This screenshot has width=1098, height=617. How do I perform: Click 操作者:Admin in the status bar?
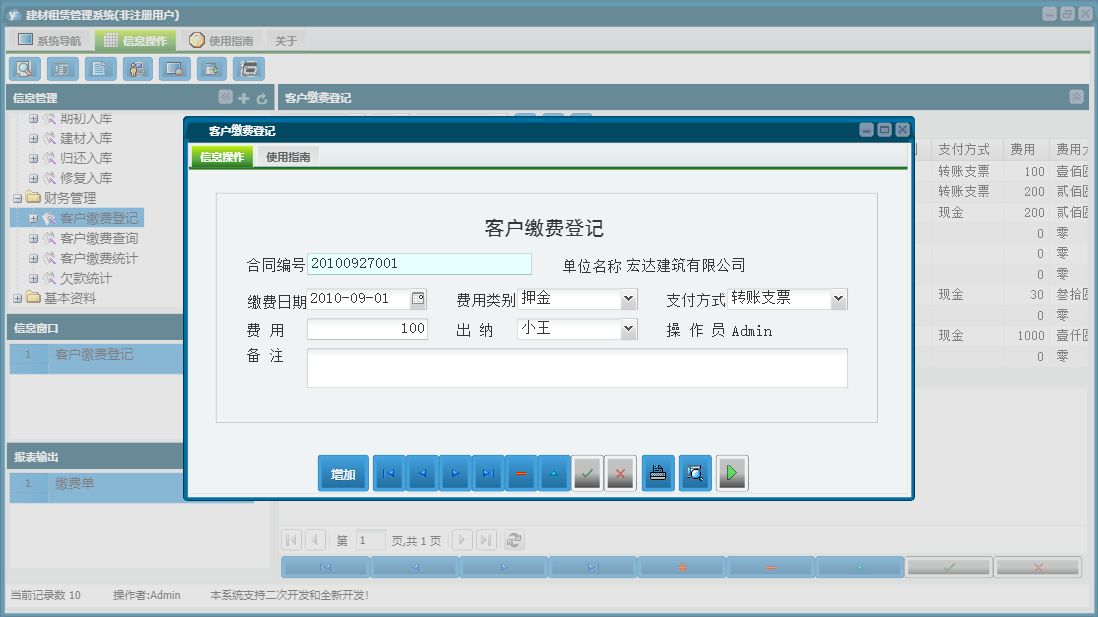click(x=147, y=595)
